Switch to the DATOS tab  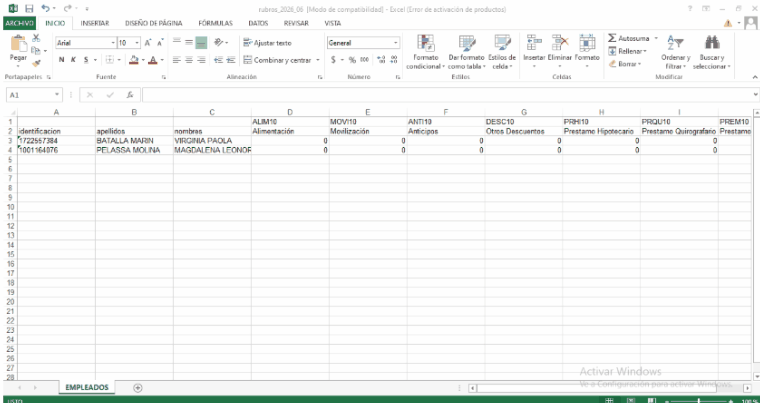point(258,23)
